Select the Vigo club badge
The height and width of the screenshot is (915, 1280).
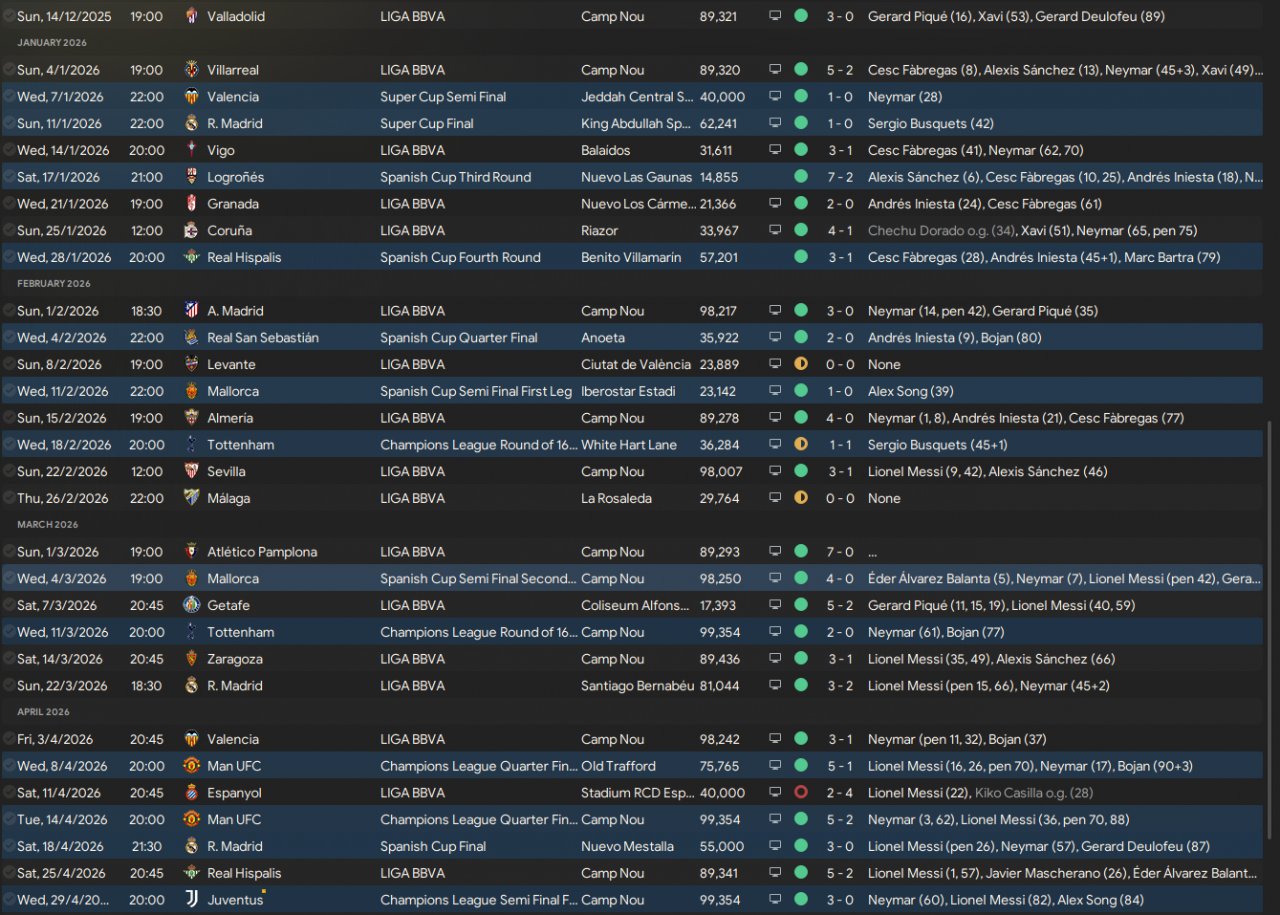pyautogui.click(x=192, y=150)
